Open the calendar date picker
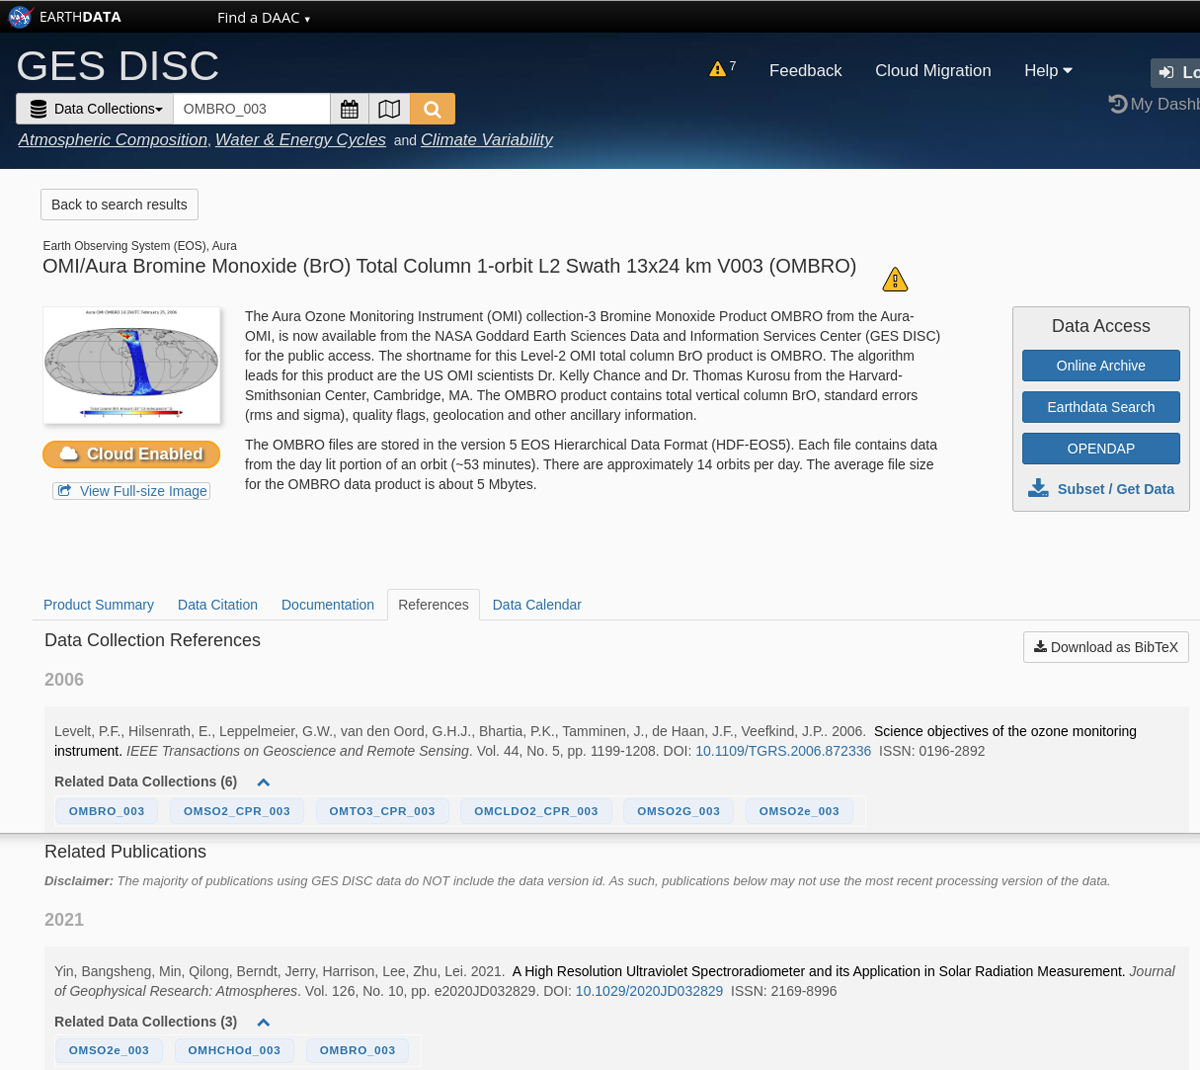 pos(348,108)
